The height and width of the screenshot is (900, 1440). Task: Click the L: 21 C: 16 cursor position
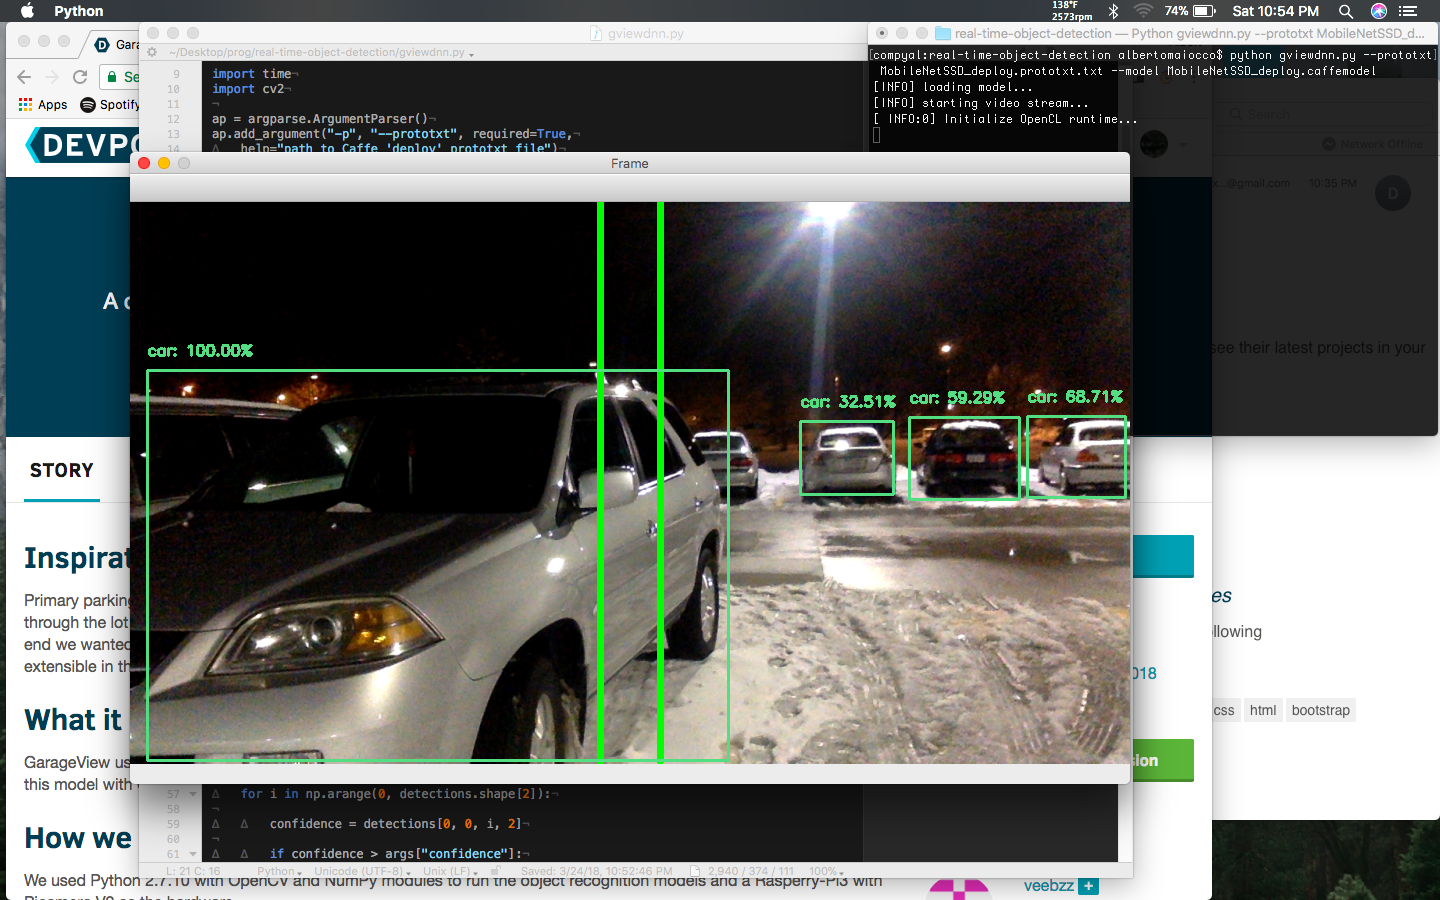193,871
